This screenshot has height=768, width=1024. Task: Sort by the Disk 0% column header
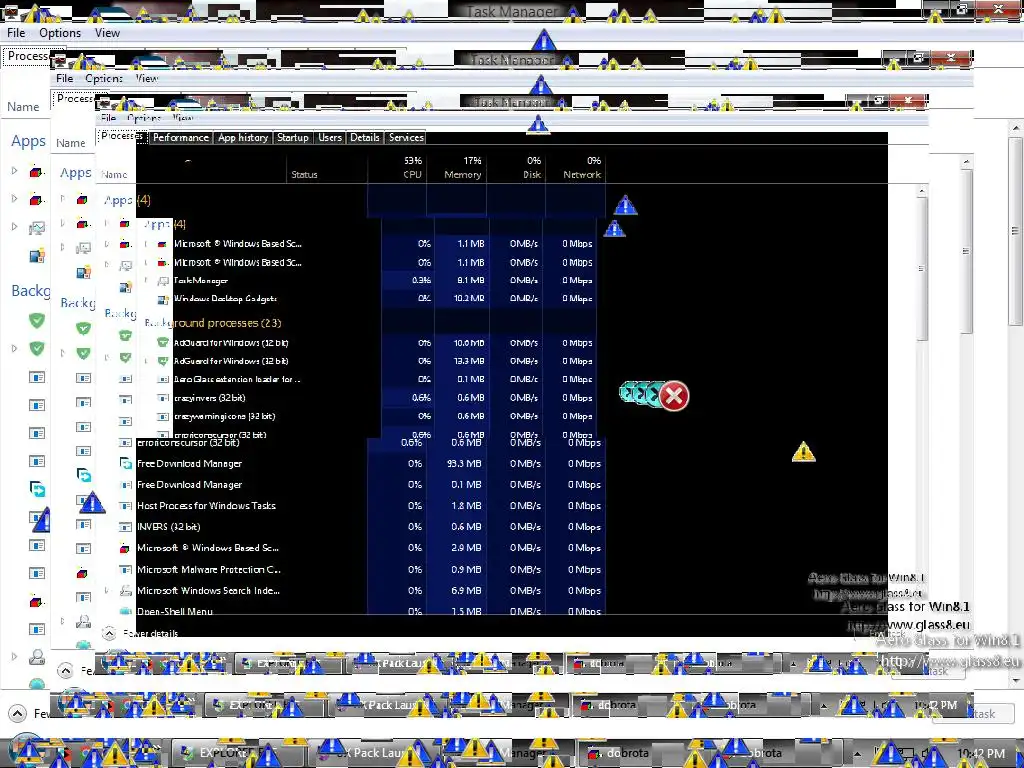516,168
